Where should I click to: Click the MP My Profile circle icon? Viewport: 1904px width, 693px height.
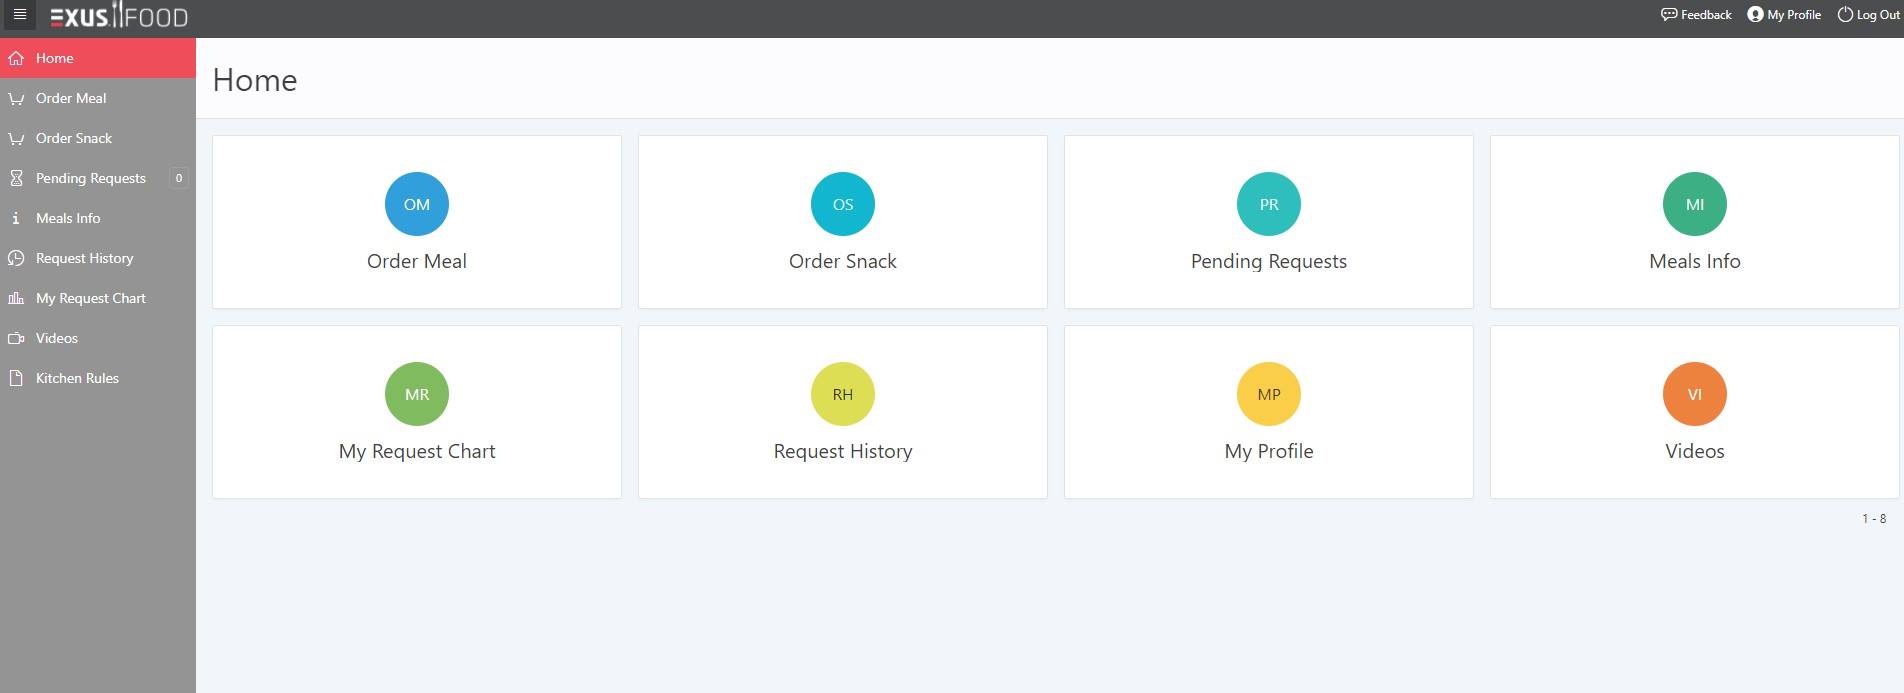pos(1269,394)
